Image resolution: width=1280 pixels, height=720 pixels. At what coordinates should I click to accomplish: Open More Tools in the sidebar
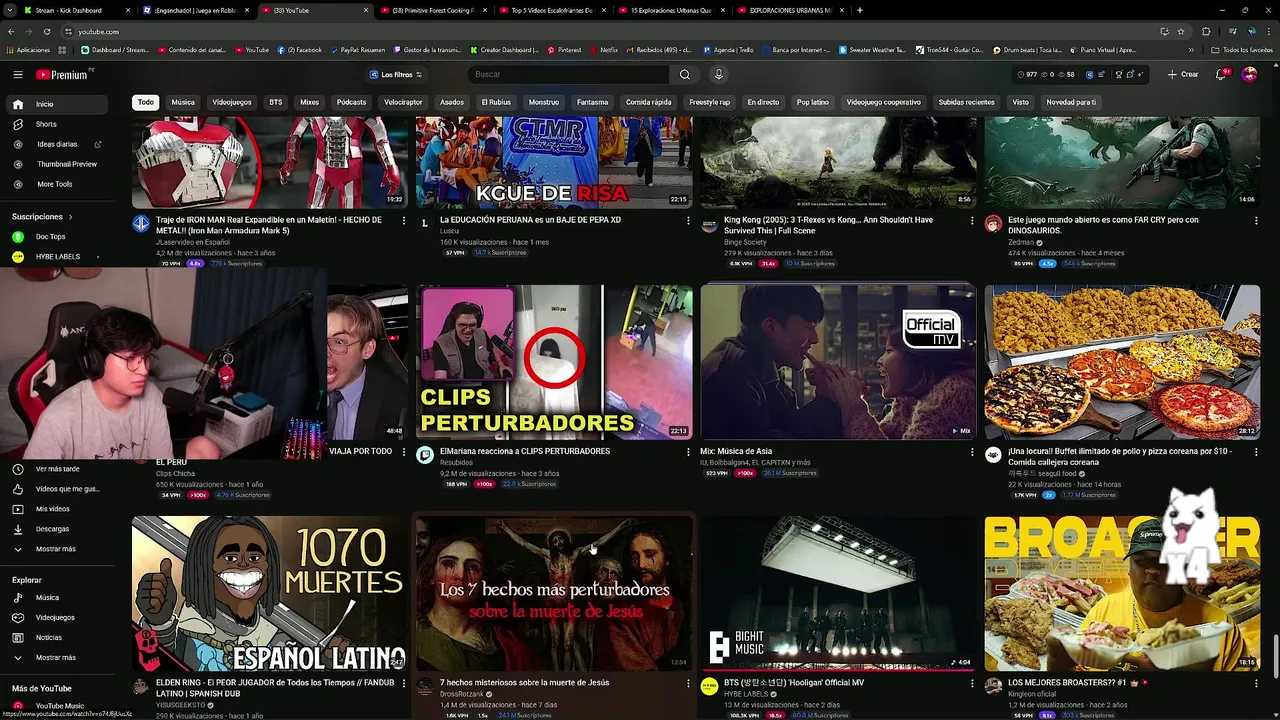coord(57,184)
